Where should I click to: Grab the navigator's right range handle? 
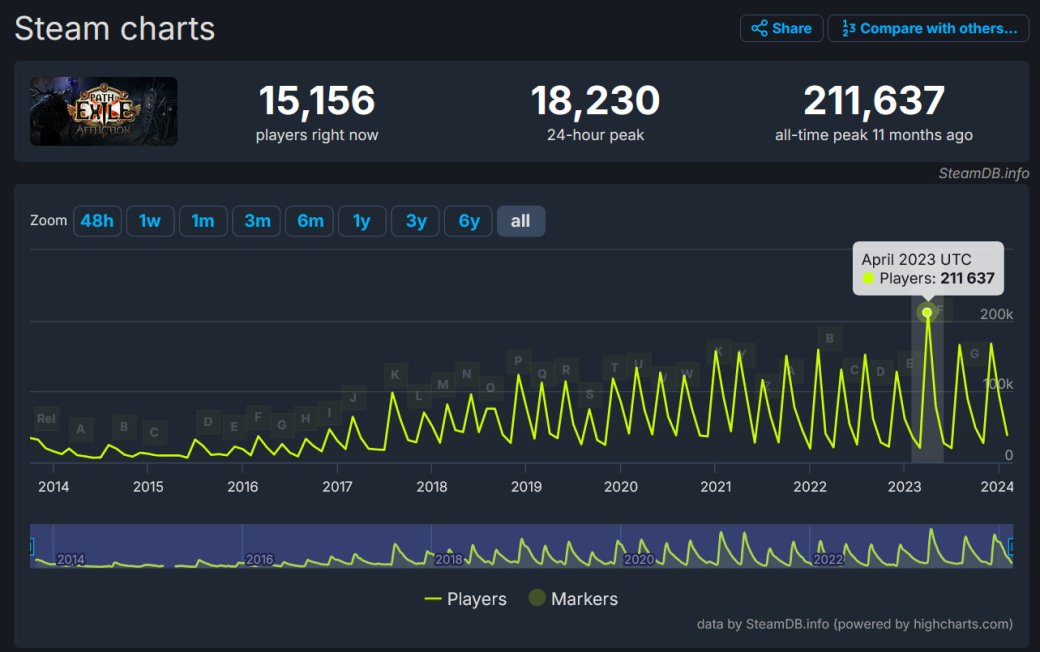click(1011, 547)
